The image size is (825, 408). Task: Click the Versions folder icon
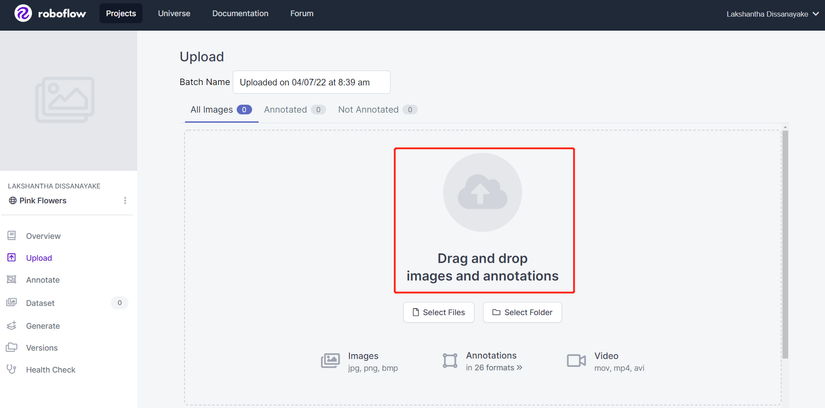[x=12, y=347]
